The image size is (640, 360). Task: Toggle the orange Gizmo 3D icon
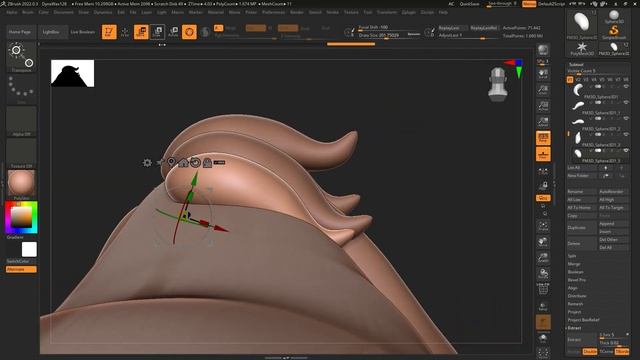point(189,32)
